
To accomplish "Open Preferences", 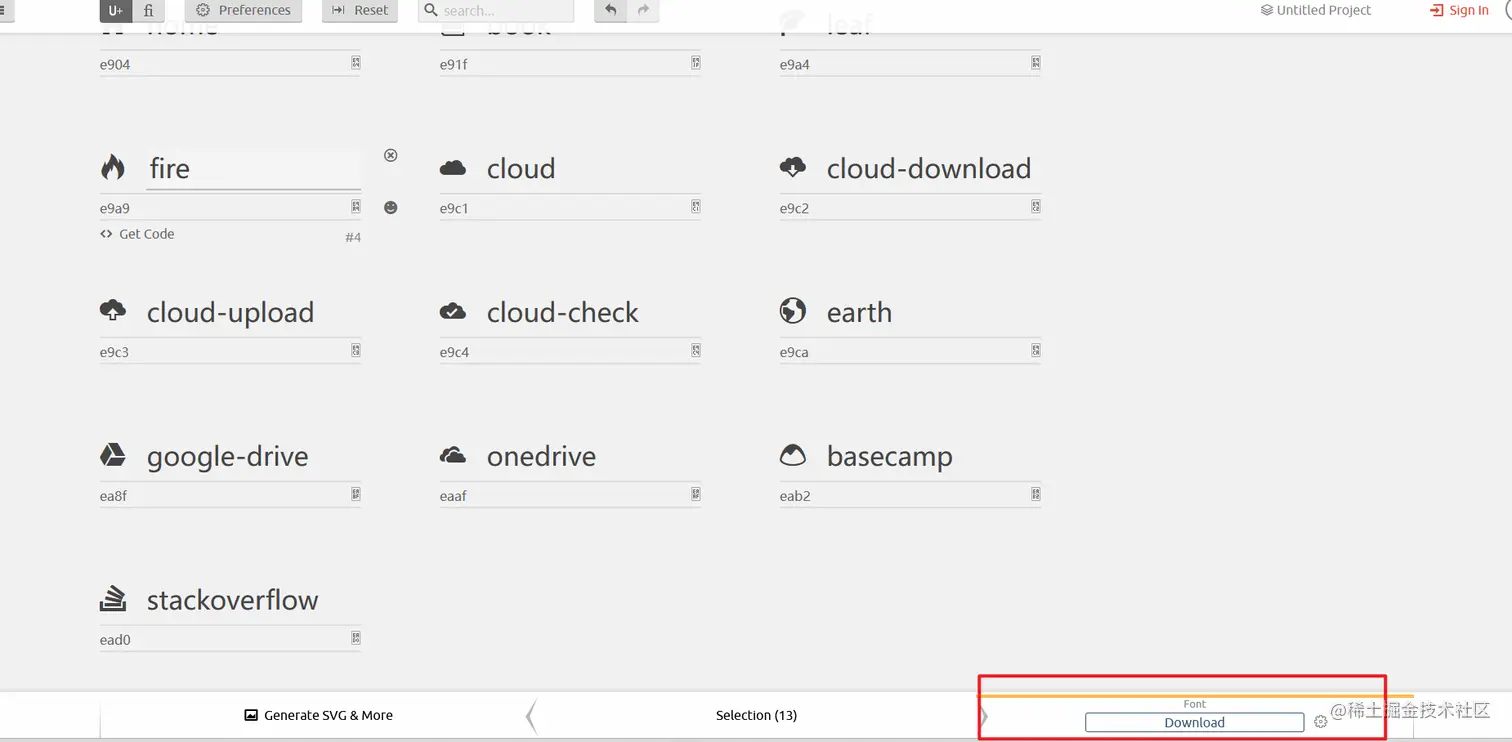I will (x=244, y=10).
